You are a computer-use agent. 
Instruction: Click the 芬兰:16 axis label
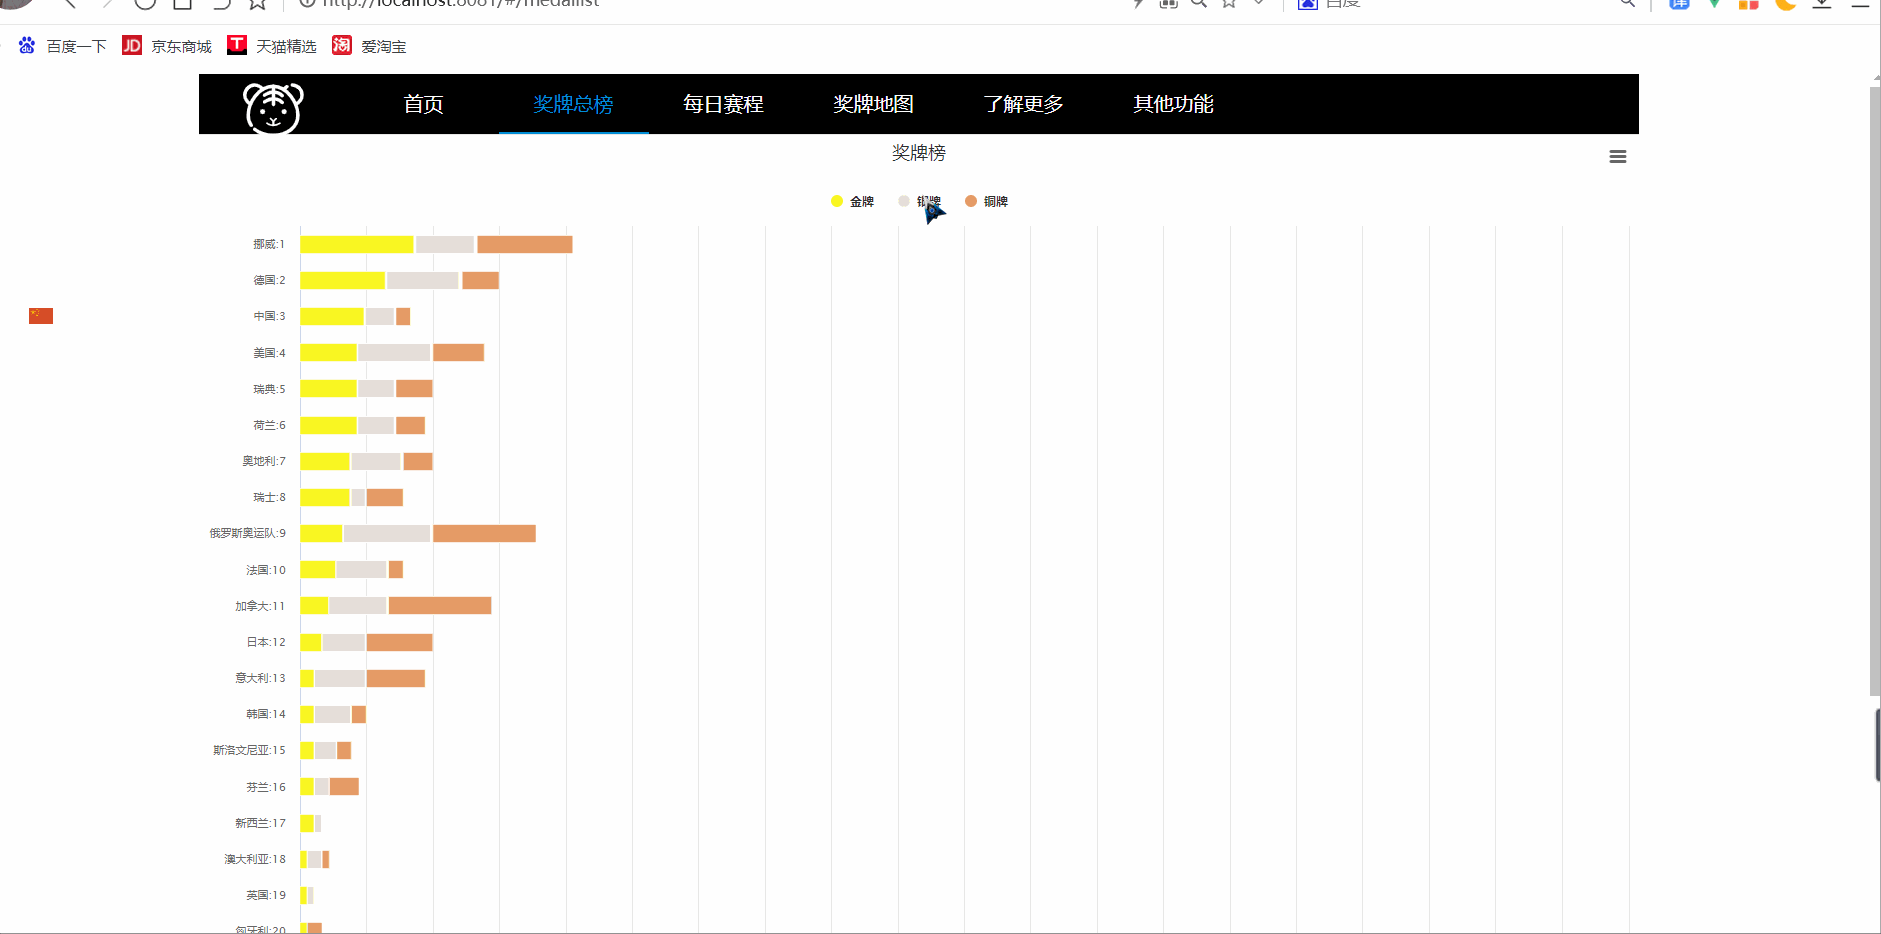[x=266, y=787]
